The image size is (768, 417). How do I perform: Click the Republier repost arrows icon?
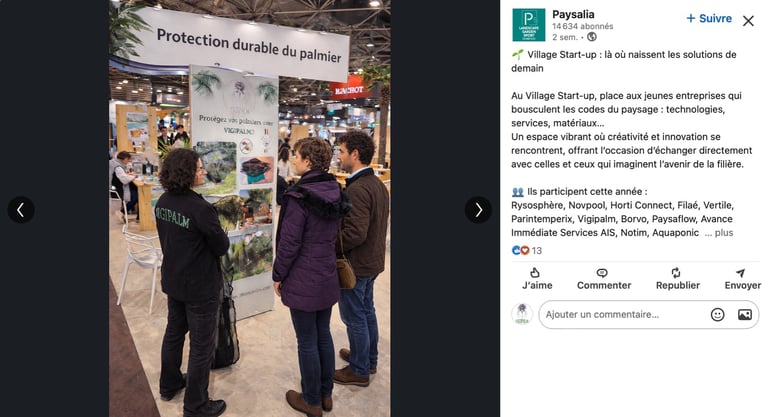(676, 272)
